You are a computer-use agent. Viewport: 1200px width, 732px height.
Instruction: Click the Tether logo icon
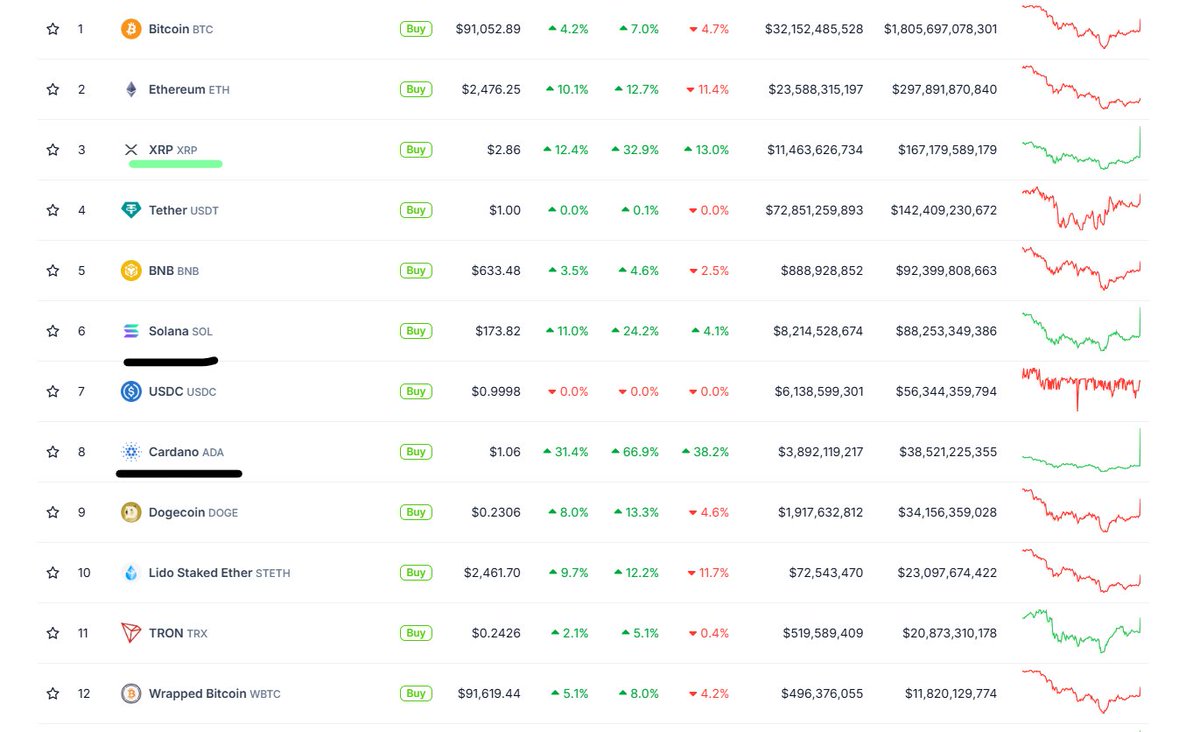click(131, 210)
